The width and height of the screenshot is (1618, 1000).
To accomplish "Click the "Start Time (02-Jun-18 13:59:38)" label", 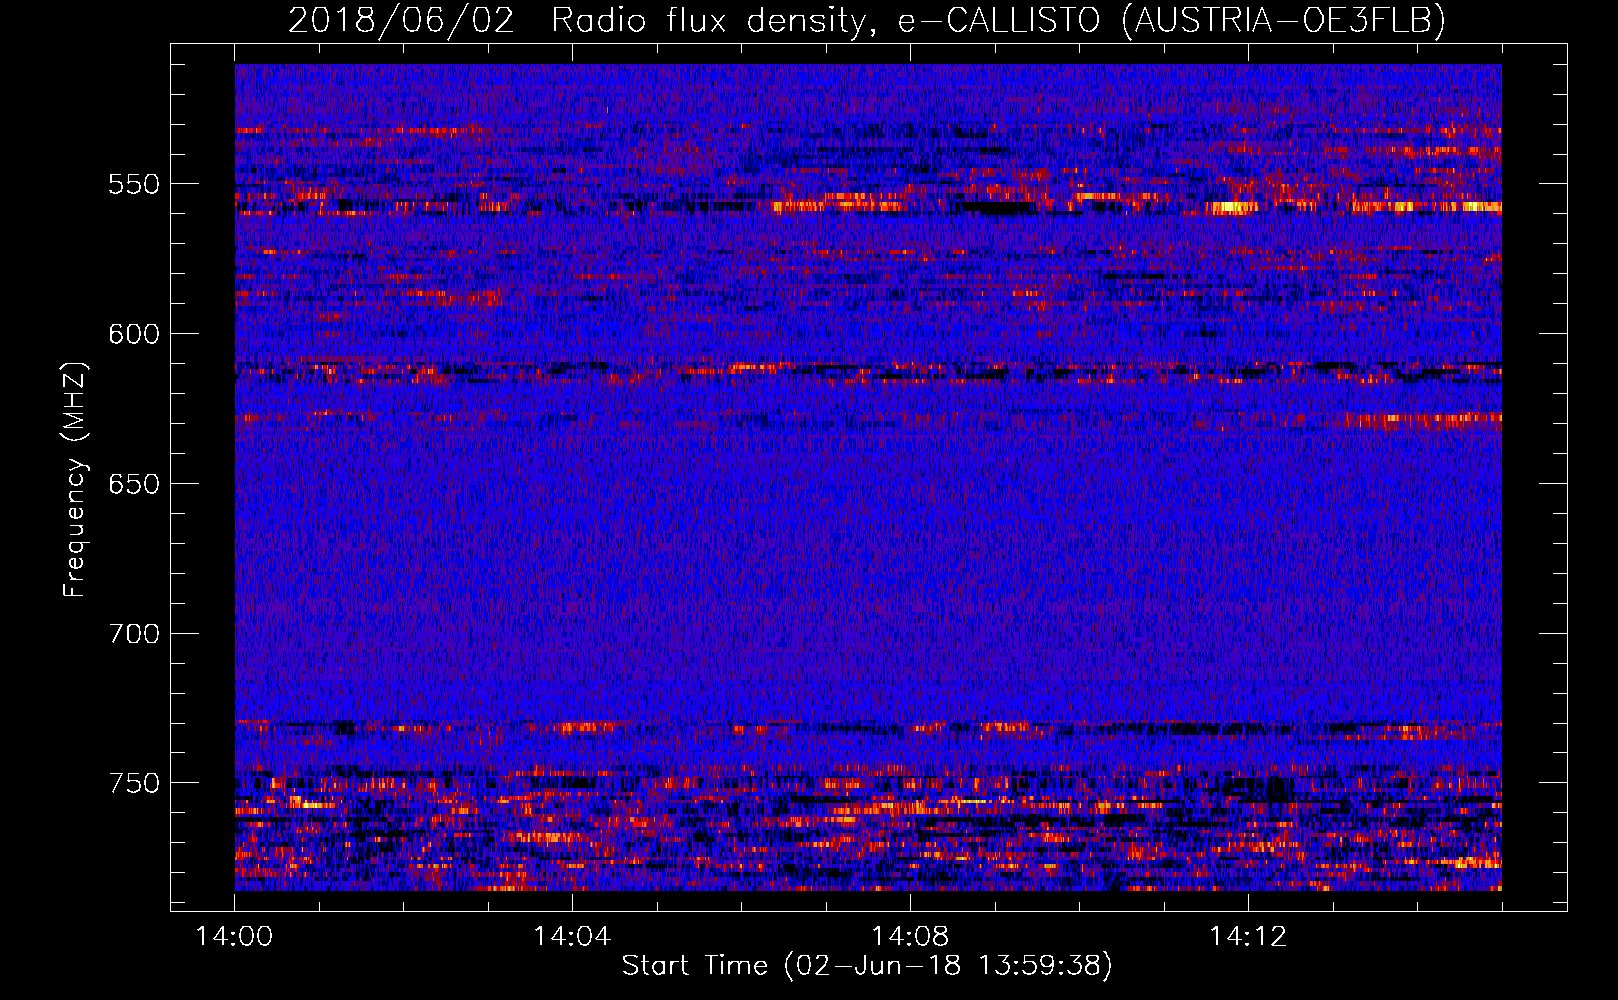I will [867, 966].
